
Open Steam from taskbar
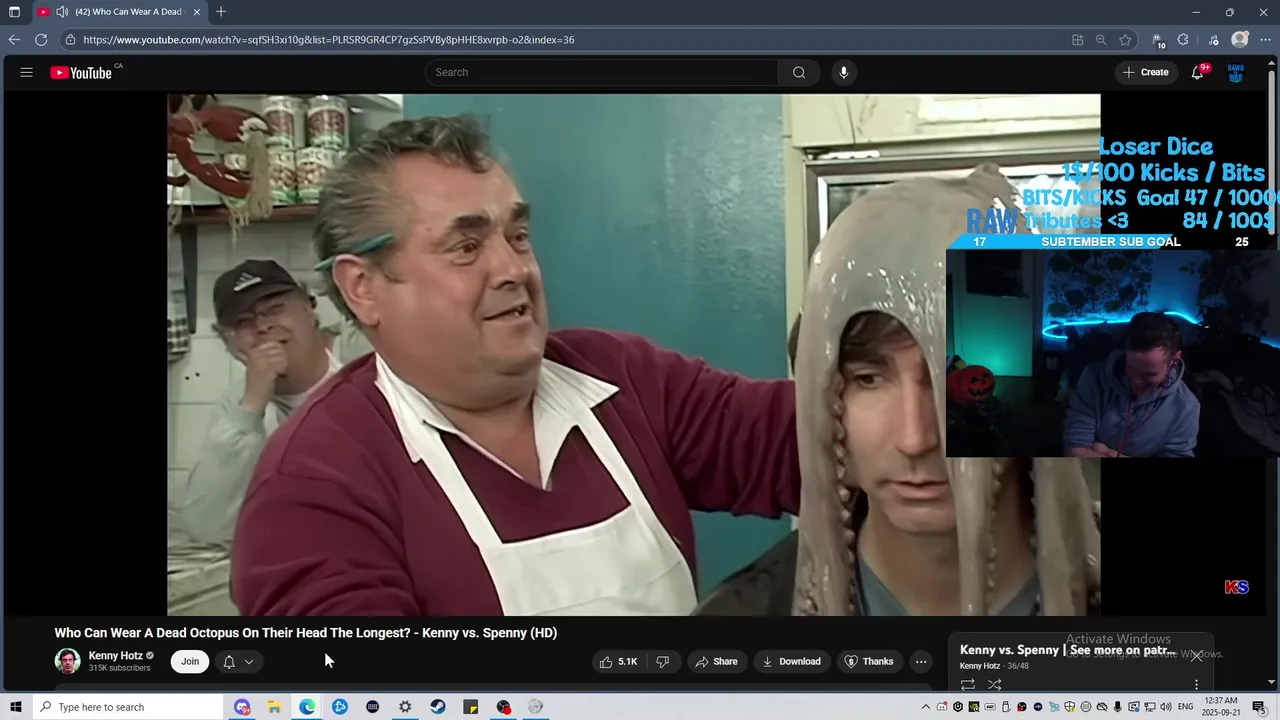pyautogui.click(x=438, y=707)
